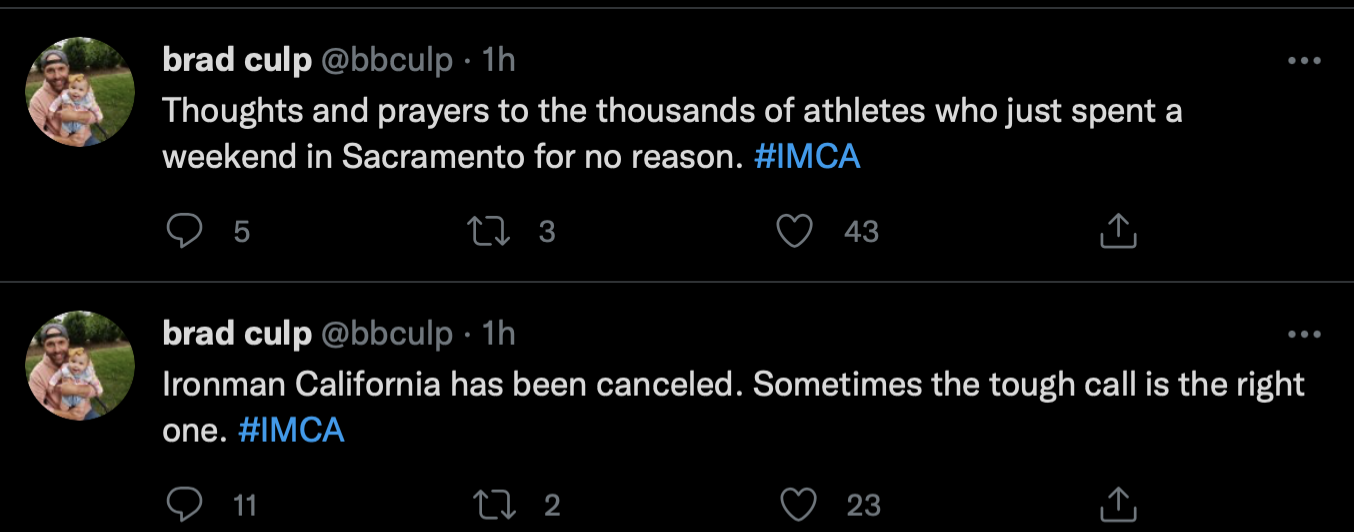Like the tweet about Sacramento athletes
This screenshot has width=1354, height=532.
coord(796,232)
